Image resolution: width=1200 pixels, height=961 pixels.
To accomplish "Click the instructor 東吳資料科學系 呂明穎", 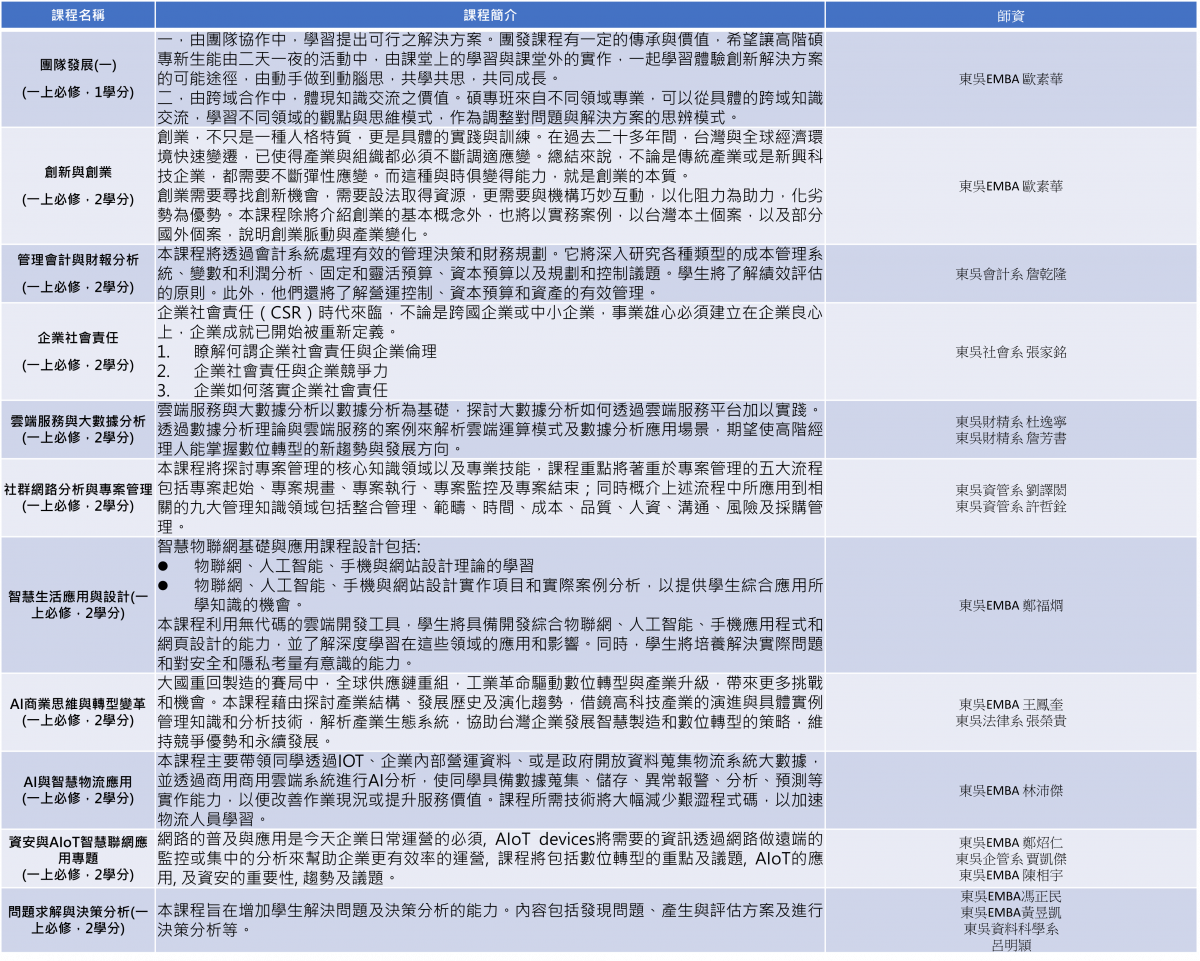I will click(1011, 936).
